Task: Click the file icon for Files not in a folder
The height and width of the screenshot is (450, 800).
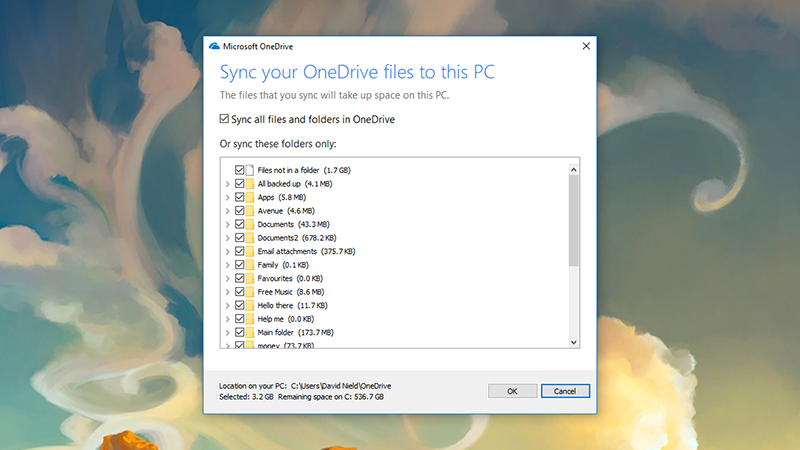Action: coord(249,170)
